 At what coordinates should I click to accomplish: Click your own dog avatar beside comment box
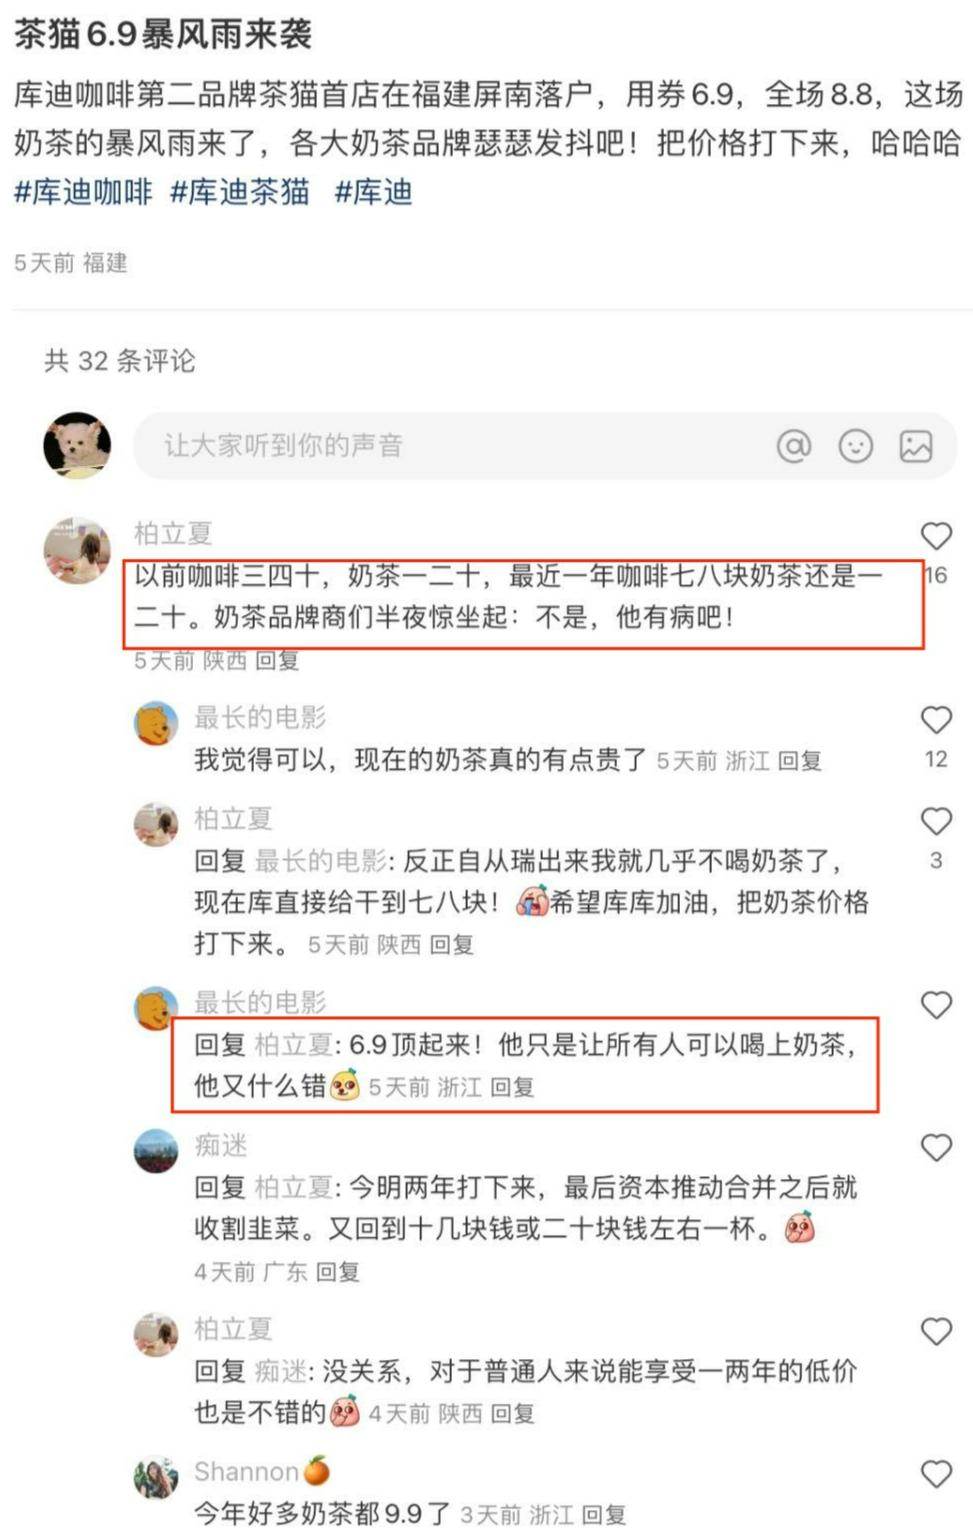[x=77, y=445]
